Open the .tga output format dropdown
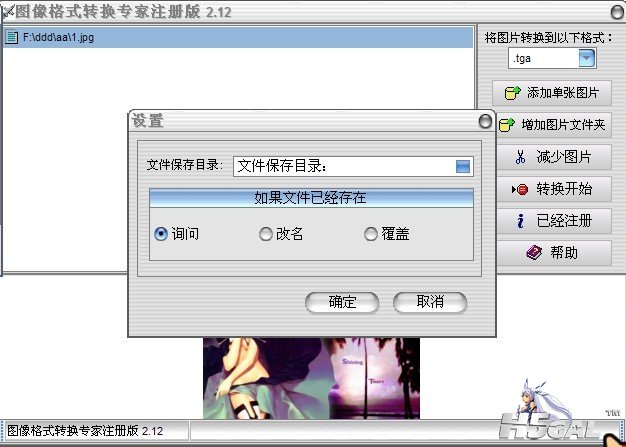The image size is (626, 447). click(x=586, y=59)
